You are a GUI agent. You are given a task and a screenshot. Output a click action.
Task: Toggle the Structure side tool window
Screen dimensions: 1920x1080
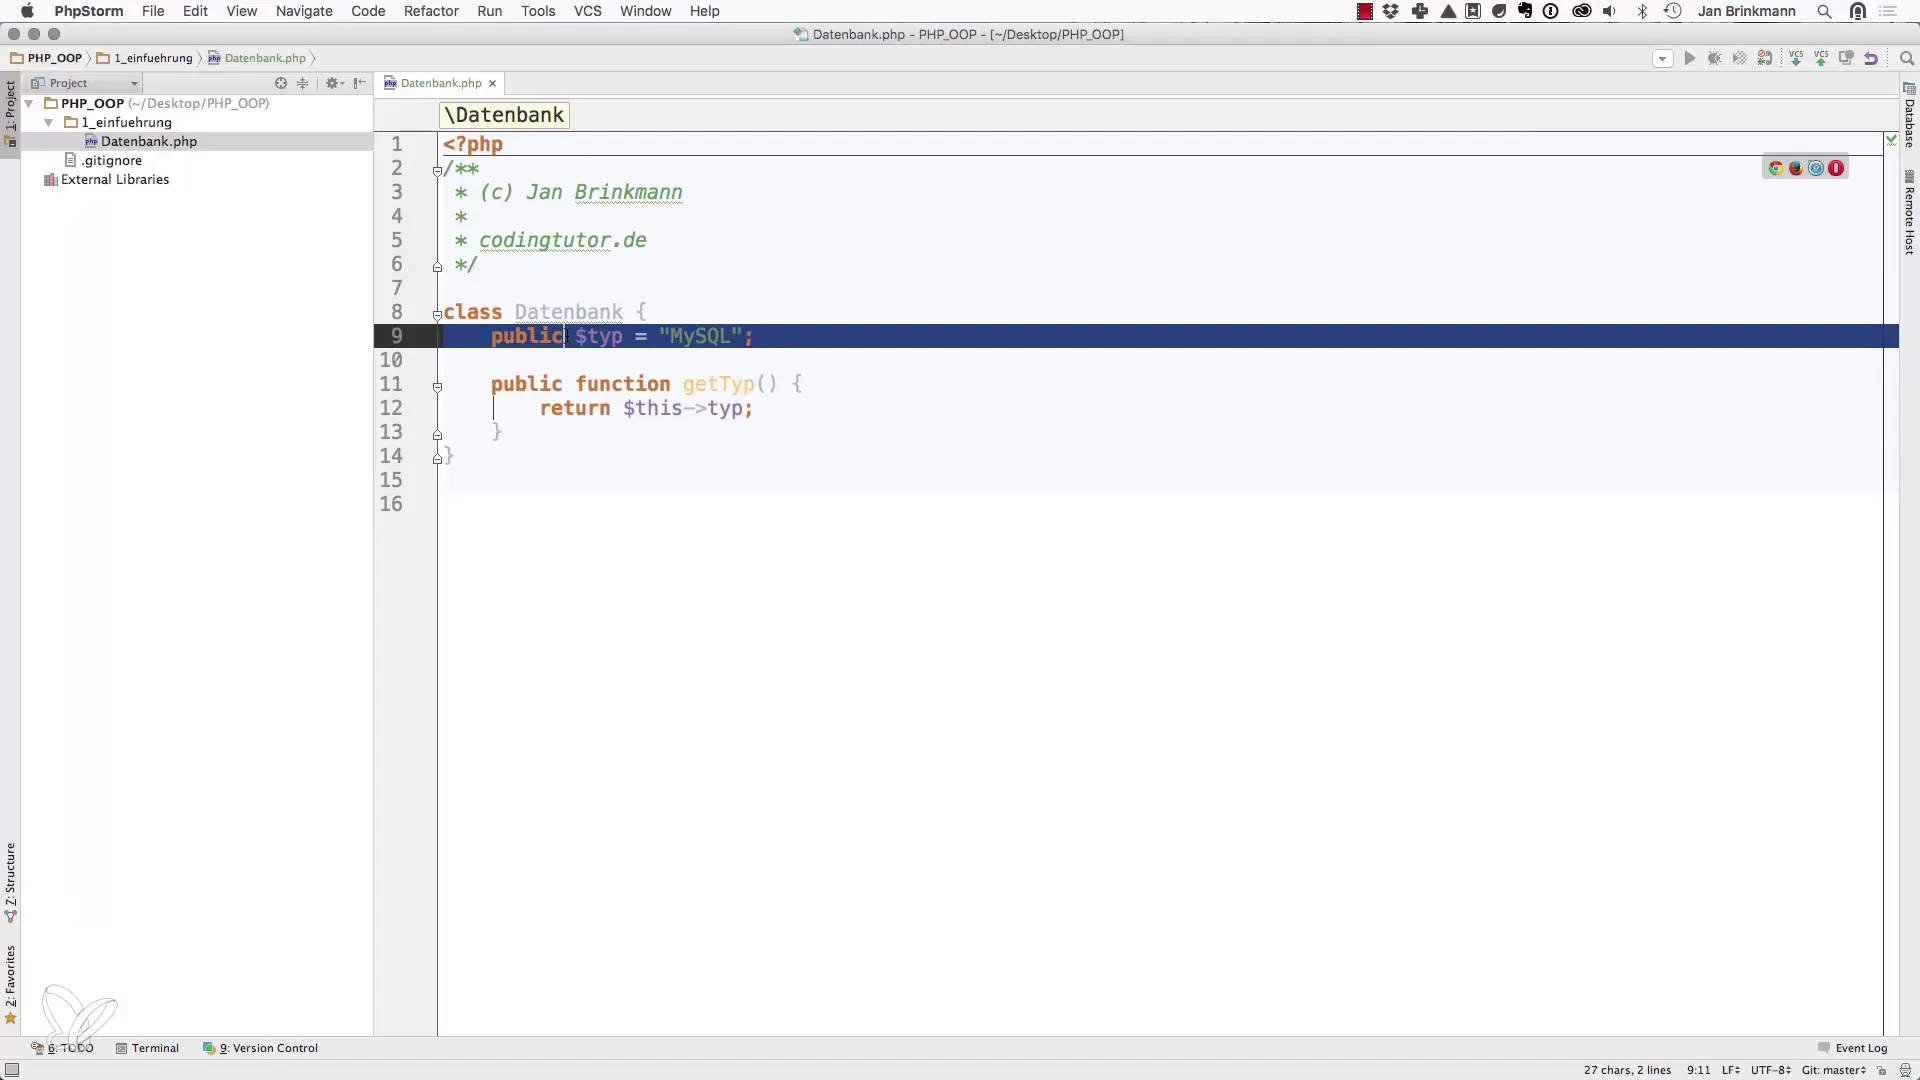[x=10, y=882]
